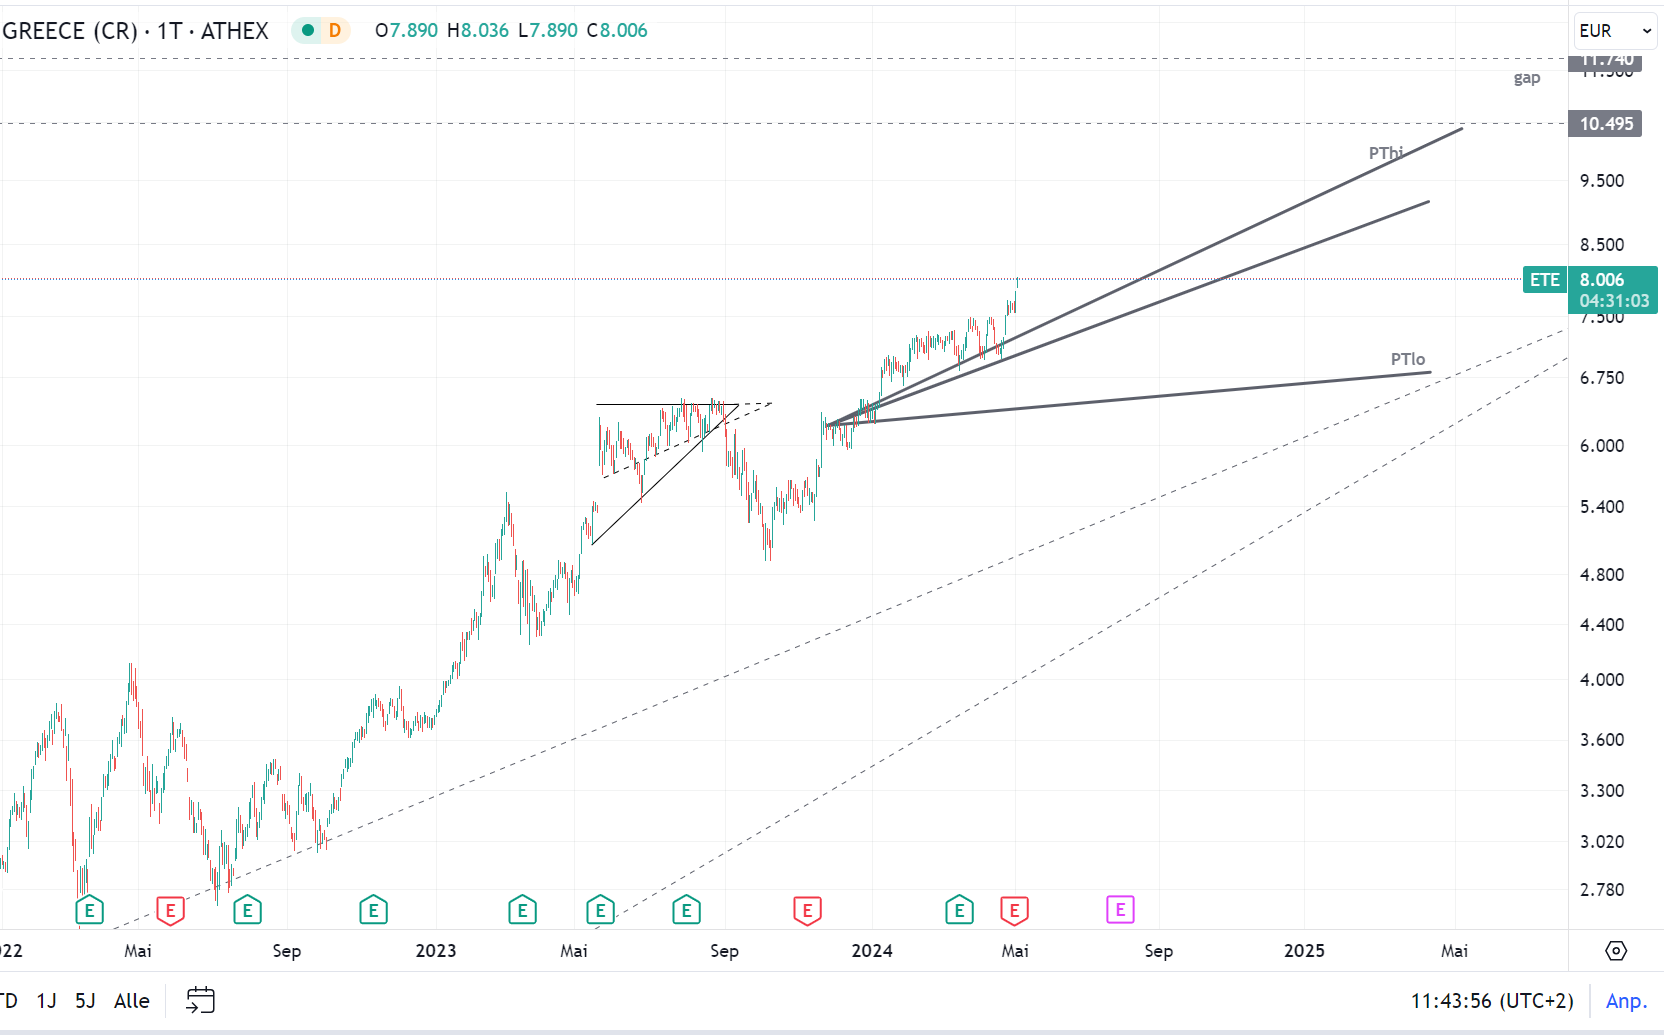Image resolution: width=1664 pixels, height=1035 pixels.
Task: Collapse the EUR selector via its chevron
Action: click(x=1646, y=31)
